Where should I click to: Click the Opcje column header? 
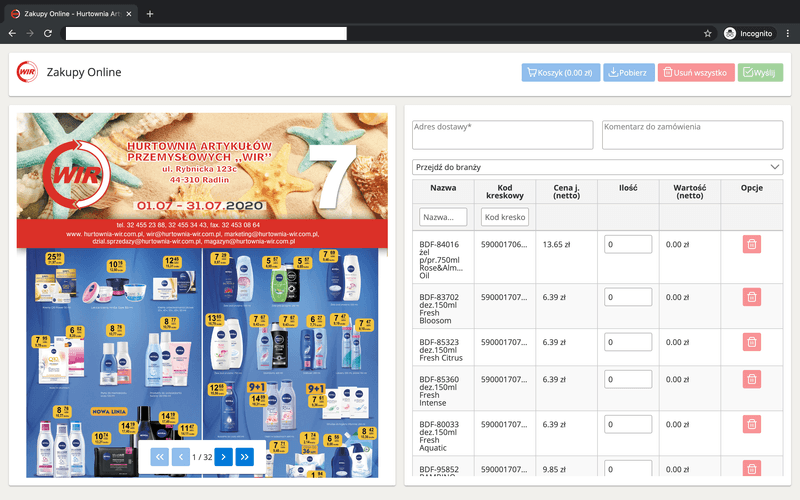[752, 191]
